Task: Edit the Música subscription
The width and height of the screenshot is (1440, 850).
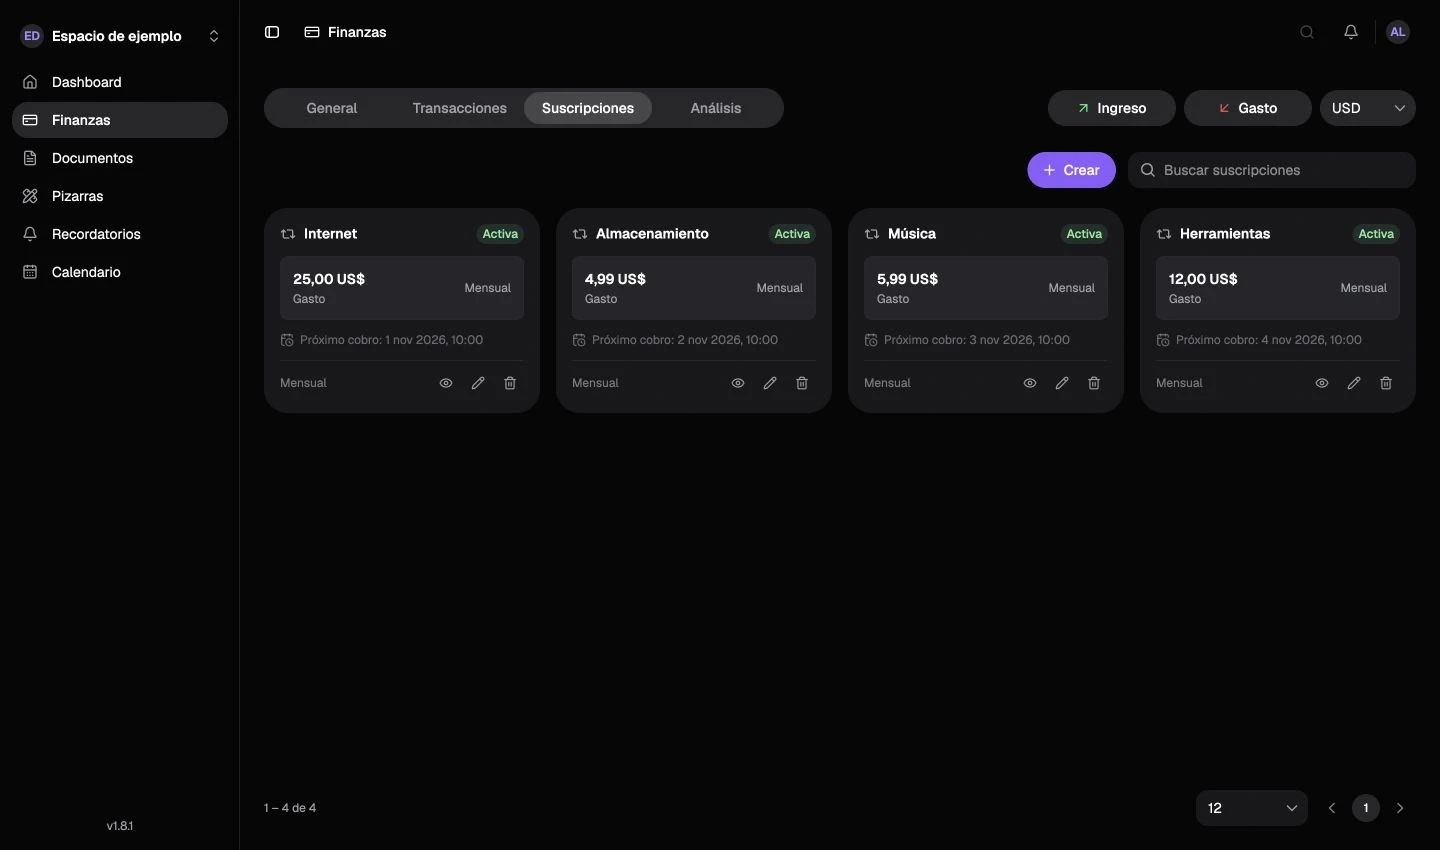Action: click(1062, 383)
